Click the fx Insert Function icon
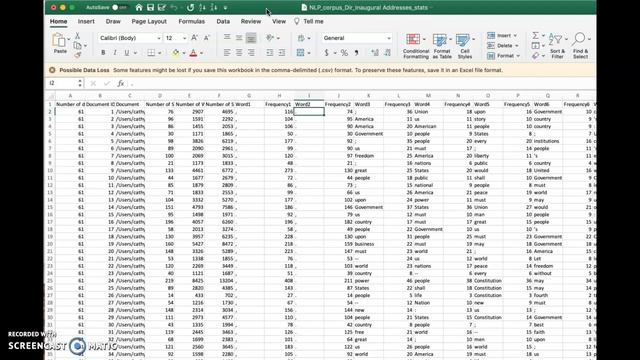The width and height of the screenshot is (640, 360). pyautogui.click(x=120, y=83)
